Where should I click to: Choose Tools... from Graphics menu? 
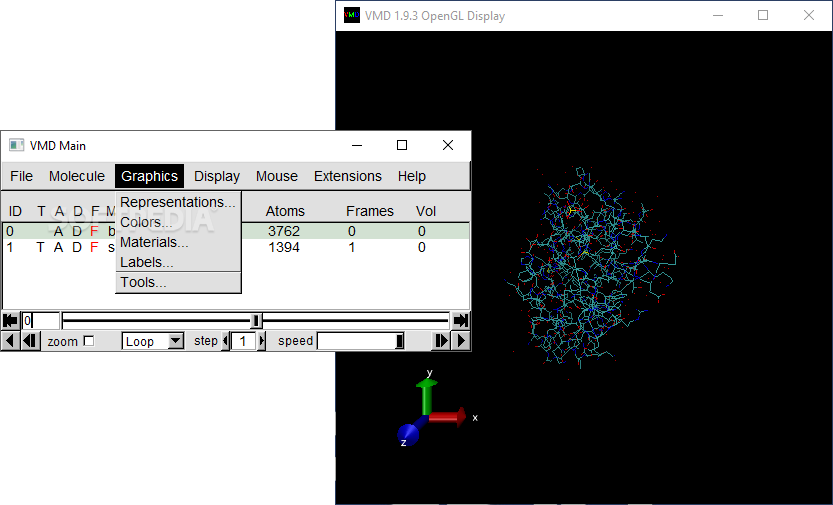coord(178,283)
